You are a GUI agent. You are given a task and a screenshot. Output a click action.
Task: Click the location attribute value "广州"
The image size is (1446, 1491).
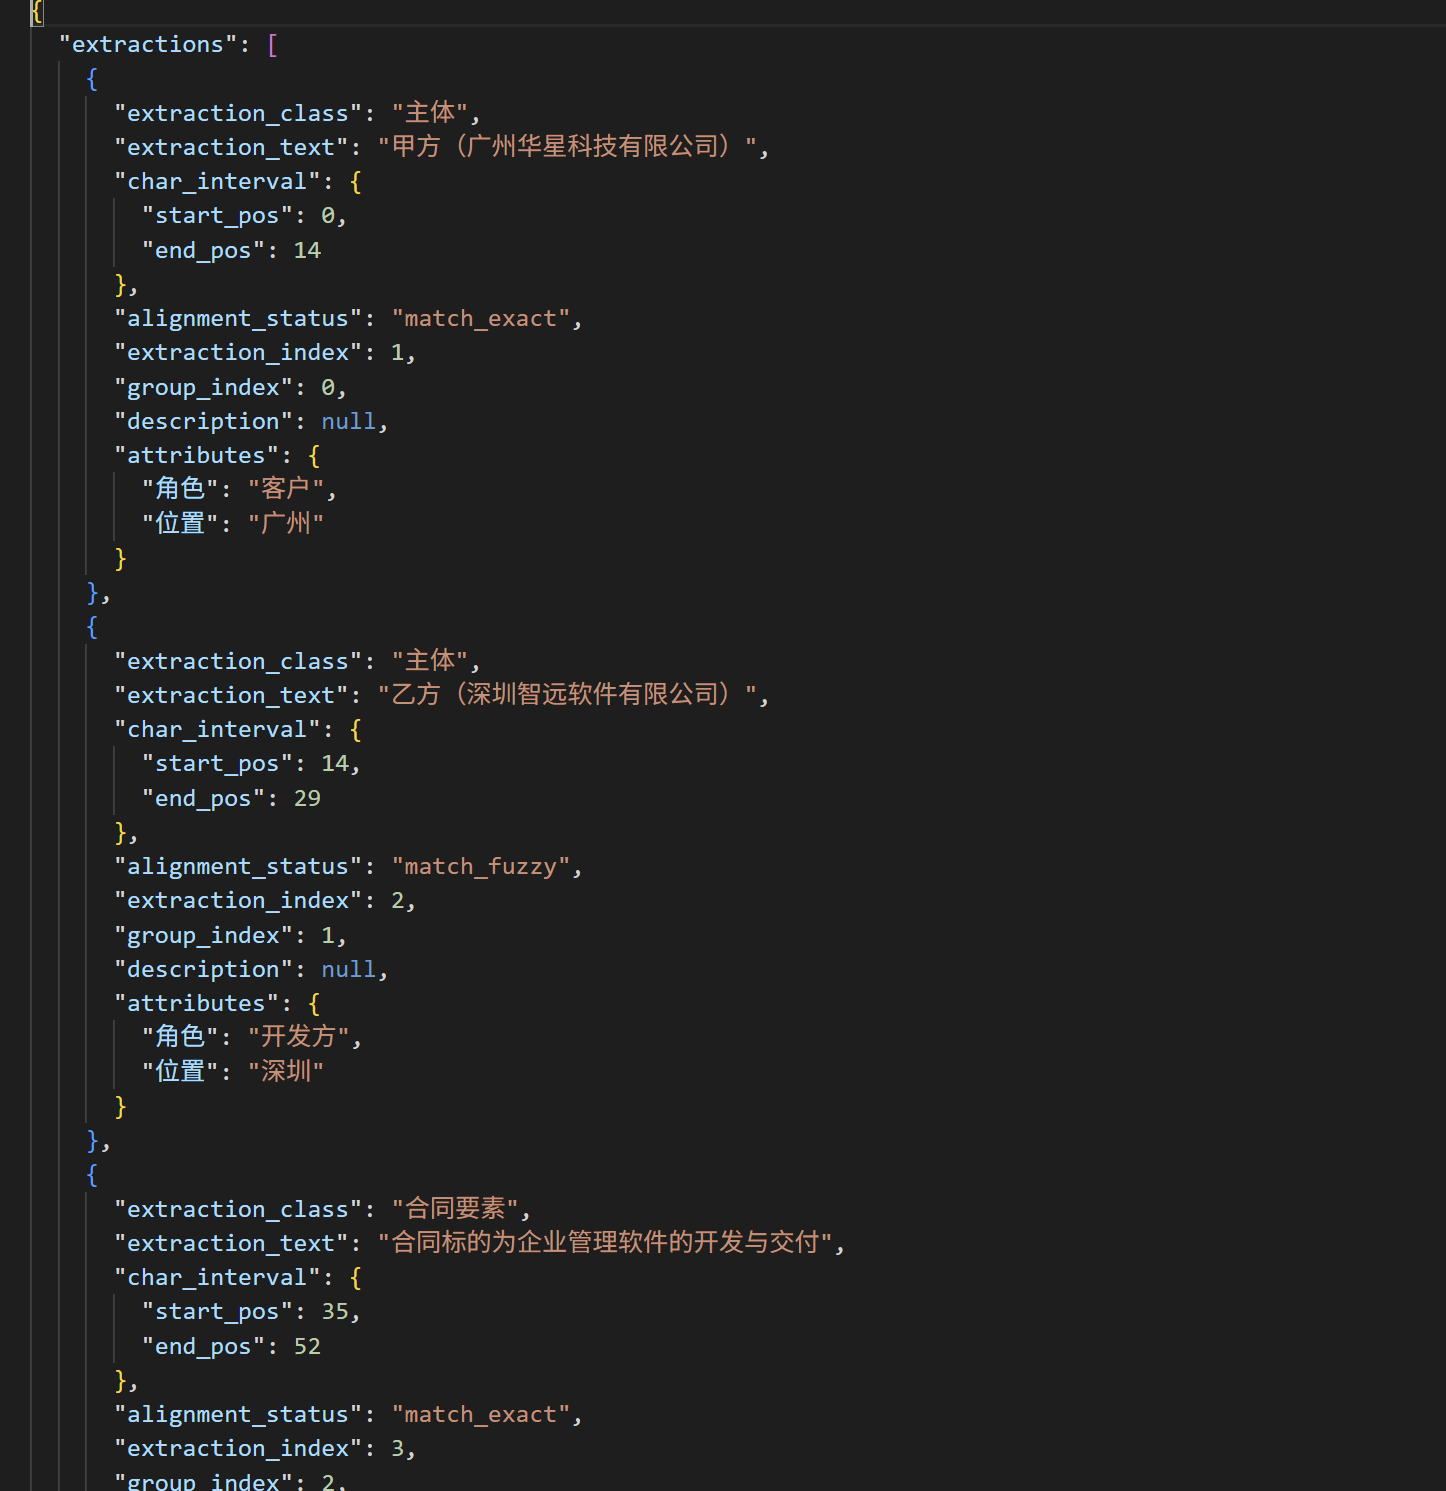(286, 524)
